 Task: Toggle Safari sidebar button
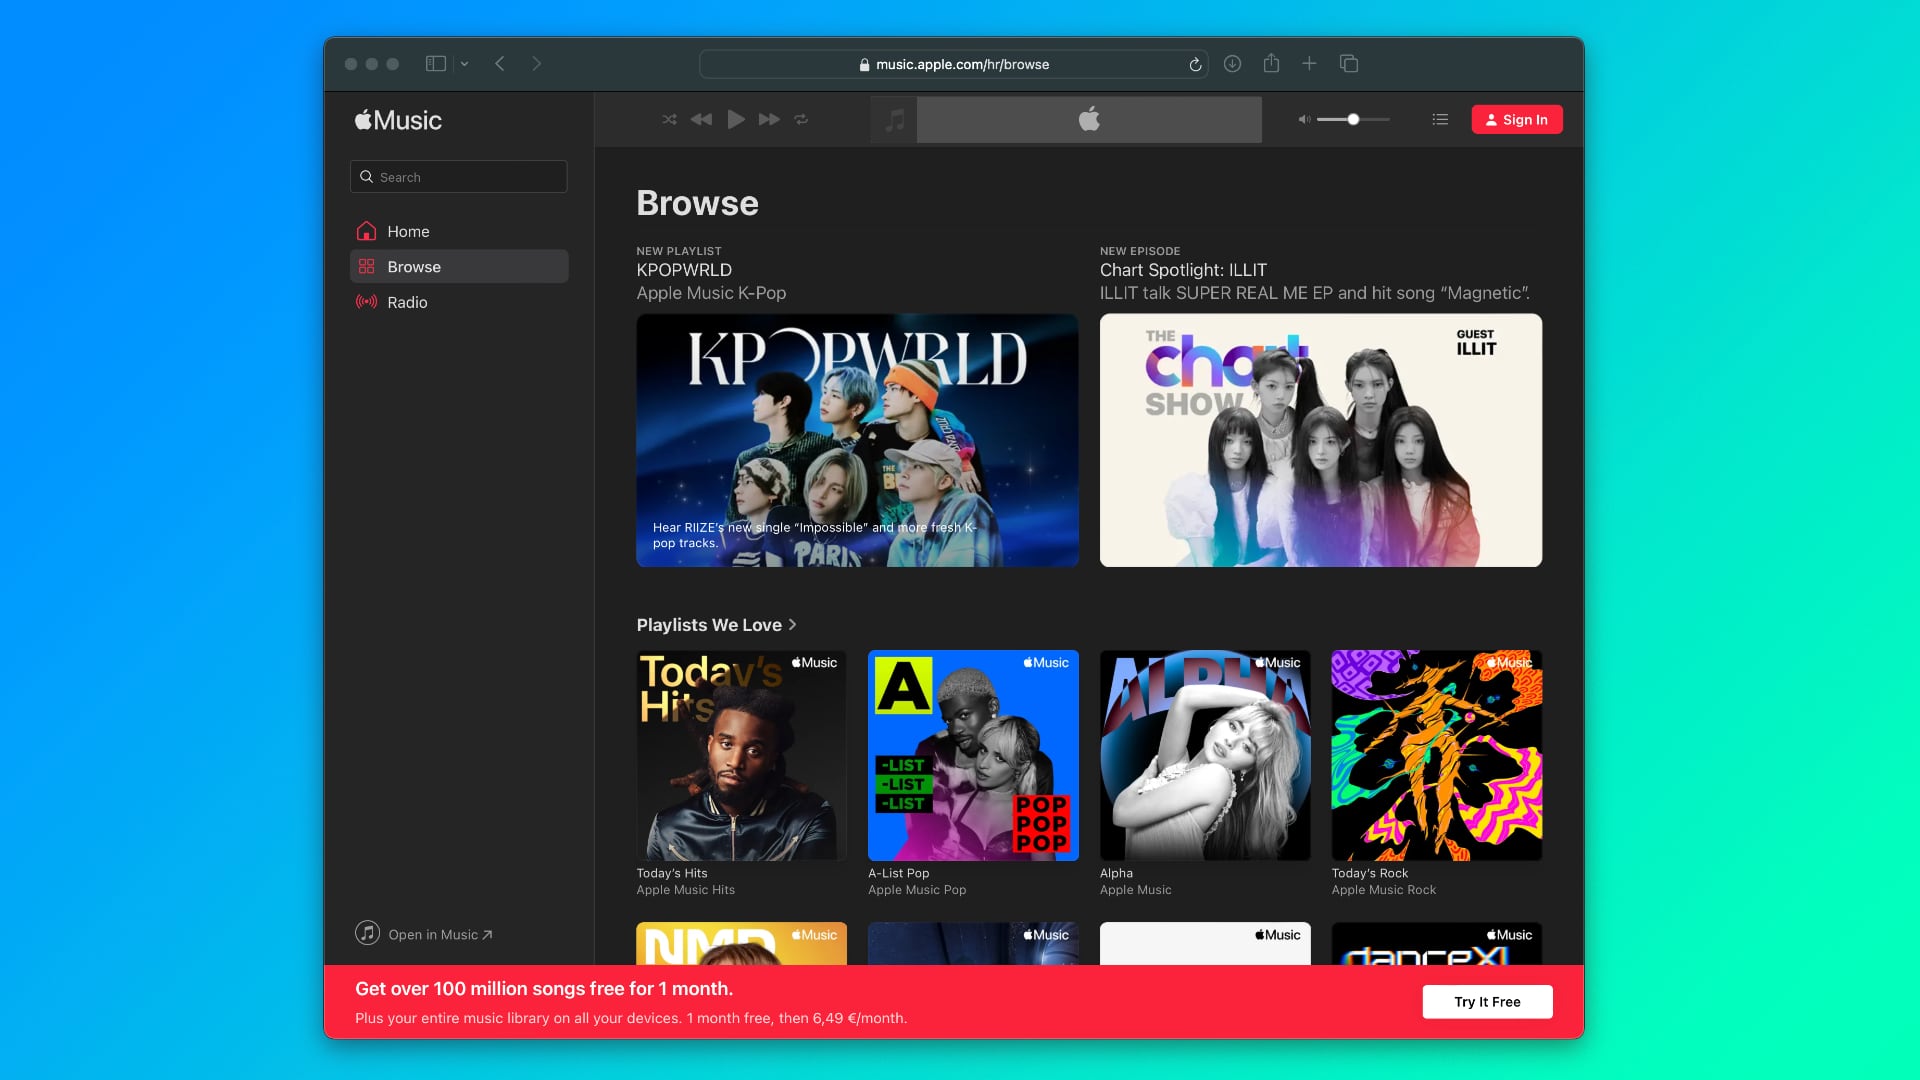coord(436,64)
